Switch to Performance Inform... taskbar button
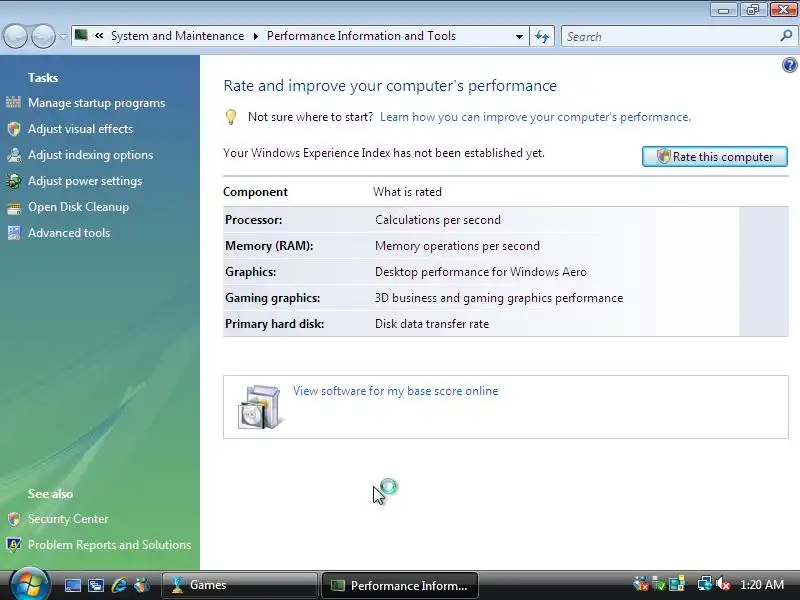Image resolution: width=800 pixels, height=600 pixels. [x=400, y=585]
